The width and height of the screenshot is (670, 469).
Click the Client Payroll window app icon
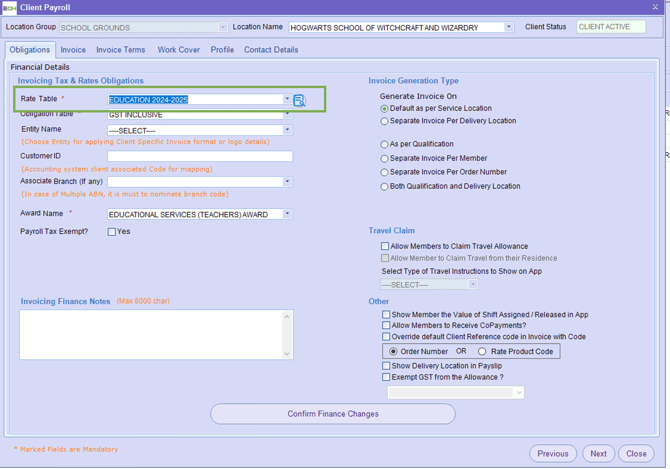[9, 7]
